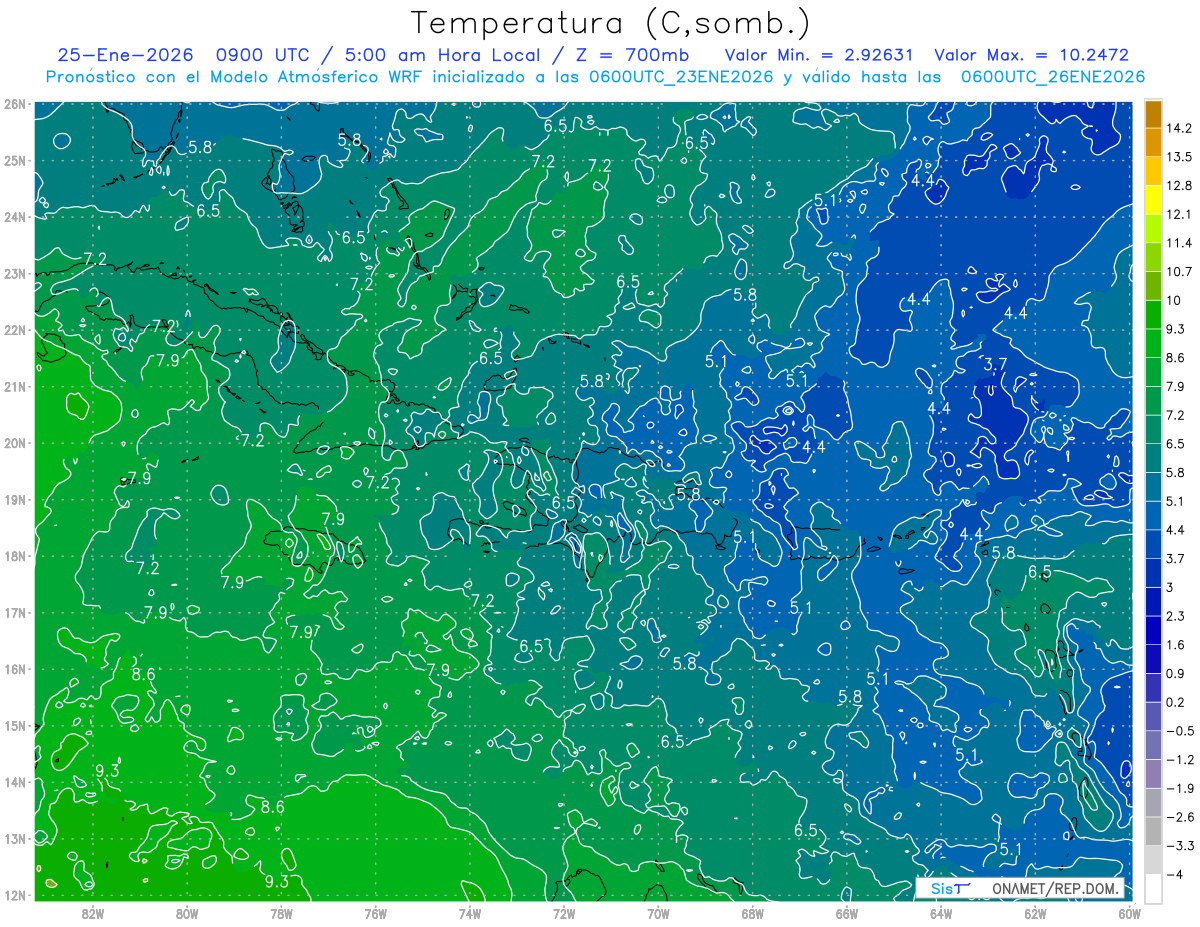The image size is (1200, 927).
Task: Click the '24N' latitude axis label
Action: [15, 217]
